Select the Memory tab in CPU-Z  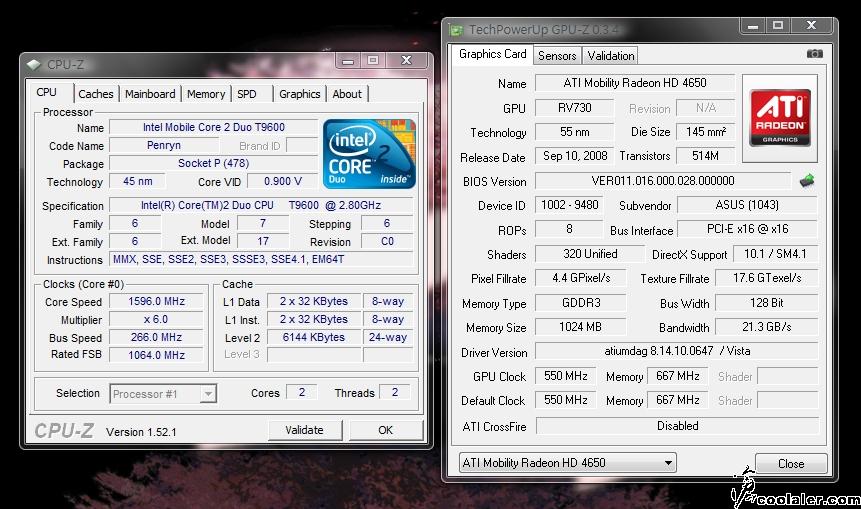click(206, 94)
